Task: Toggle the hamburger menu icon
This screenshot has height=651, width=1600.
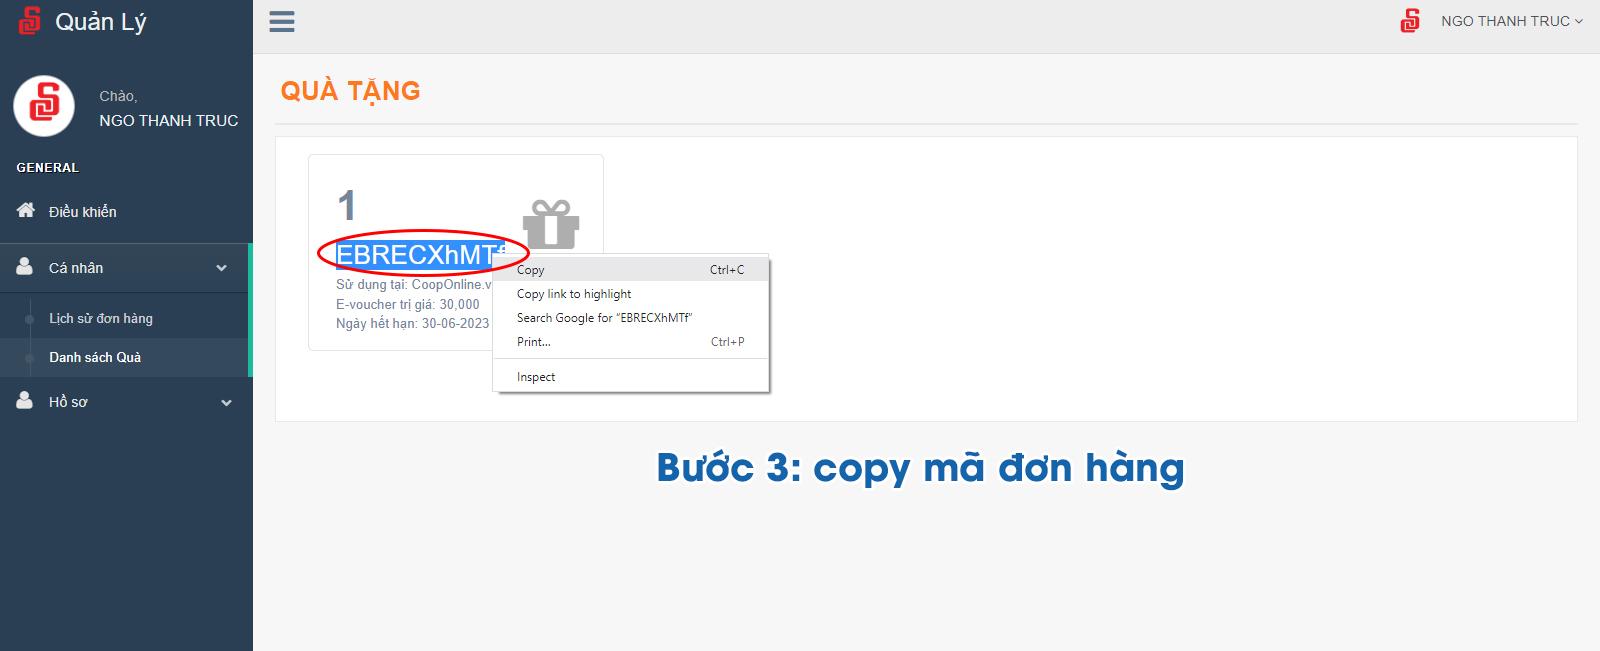Action: tap(282, 21)
